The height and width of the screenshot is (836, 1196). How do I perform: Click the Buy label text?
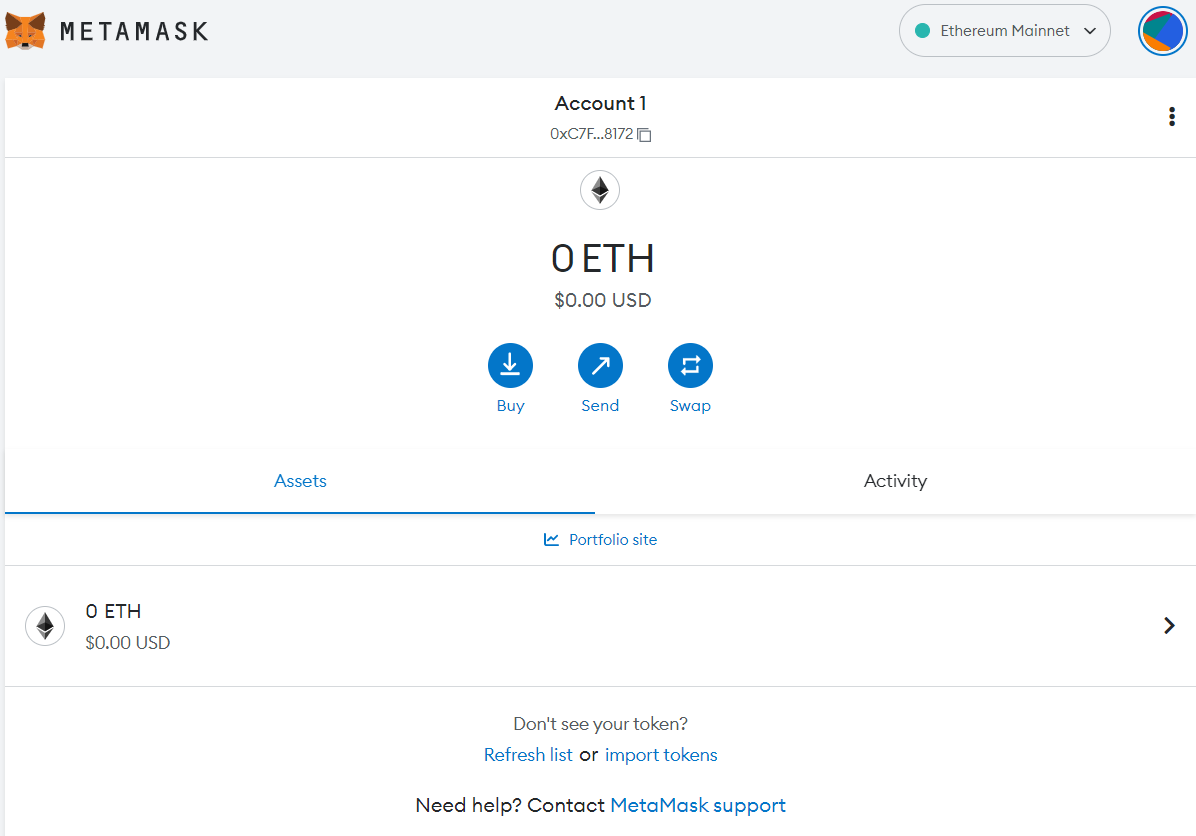510,406
